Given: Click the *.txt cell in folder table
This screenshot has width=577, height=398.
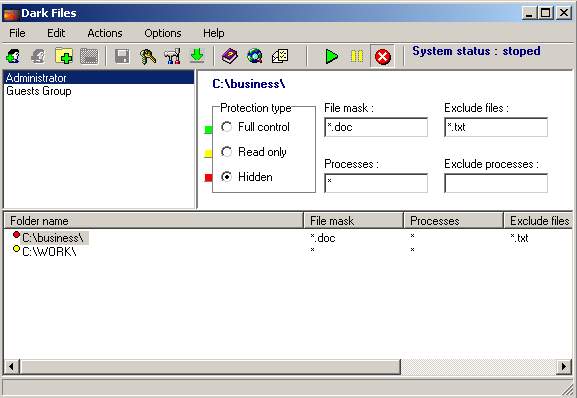Looking at the screenshot, I should [519, 238].
